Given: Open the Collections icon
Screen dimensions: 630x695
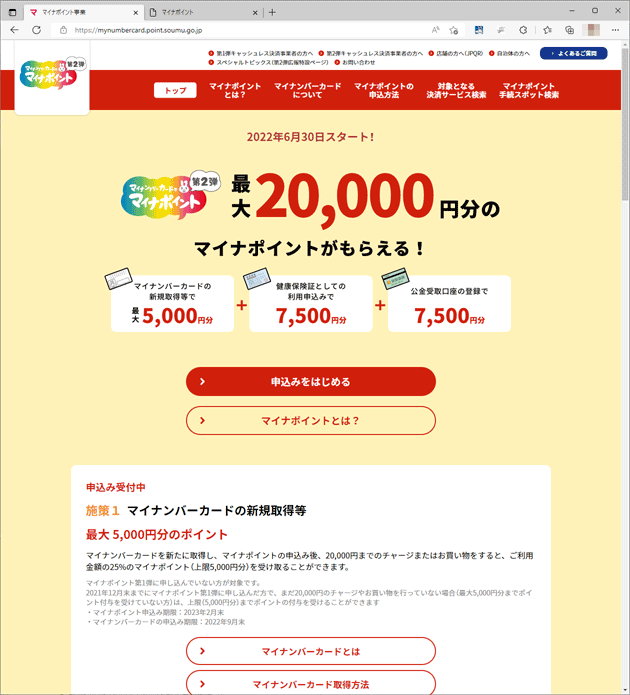Looking at the screenshot, I should click(x=569, y=30).
